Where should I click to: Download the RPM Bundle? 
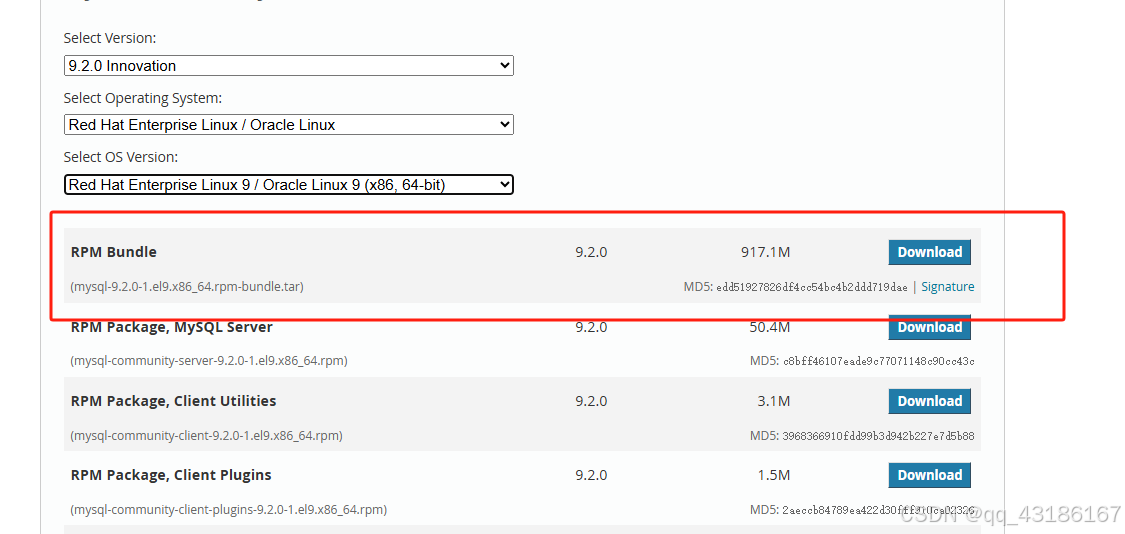(929, 252)
